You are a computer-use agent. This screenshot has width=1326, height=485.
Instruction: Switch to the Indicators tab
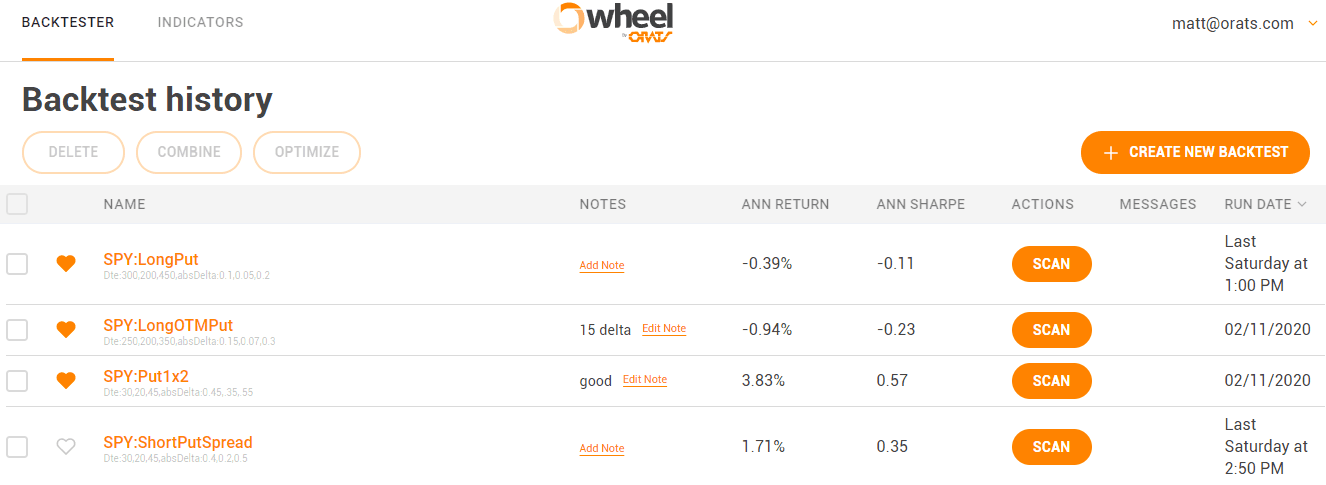pos(200,22)
